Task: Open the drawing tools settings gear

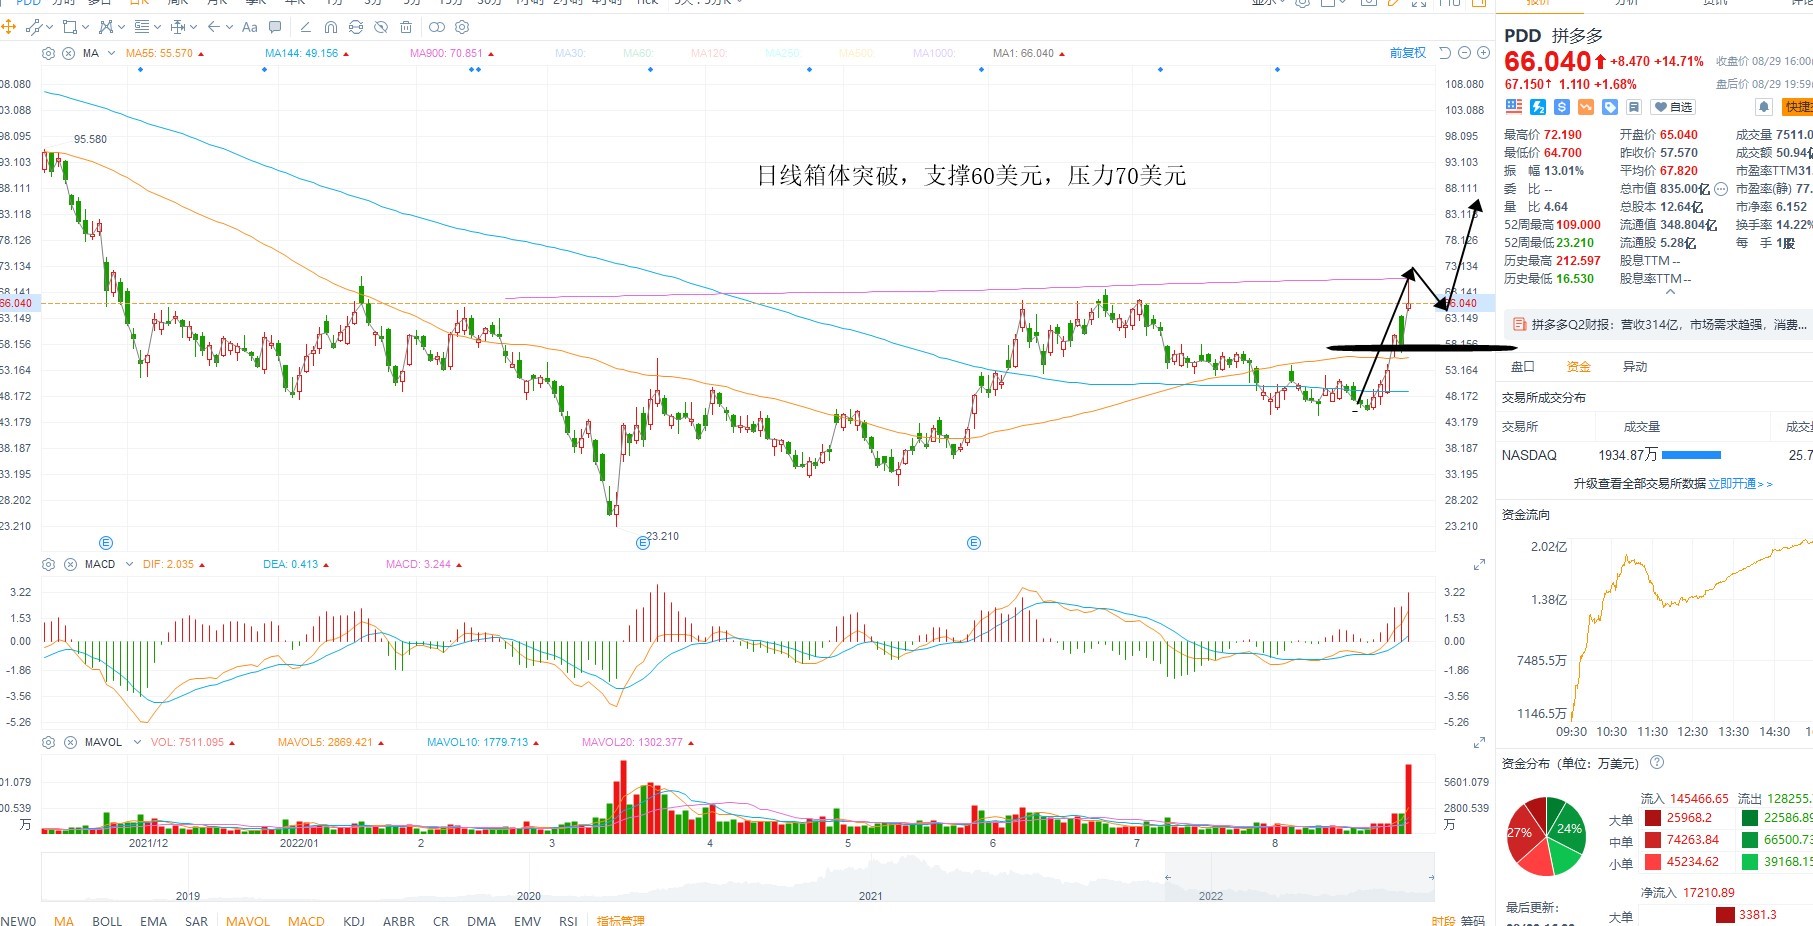Action: 462,27
